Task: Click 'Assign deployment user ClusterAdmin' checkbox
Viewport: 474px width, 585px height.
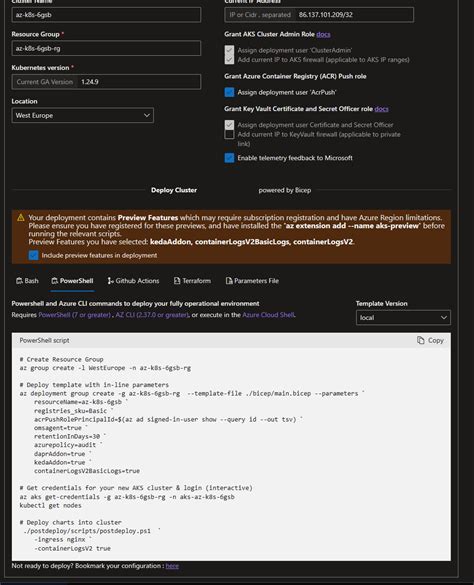Action: click(x=230, y=50)
